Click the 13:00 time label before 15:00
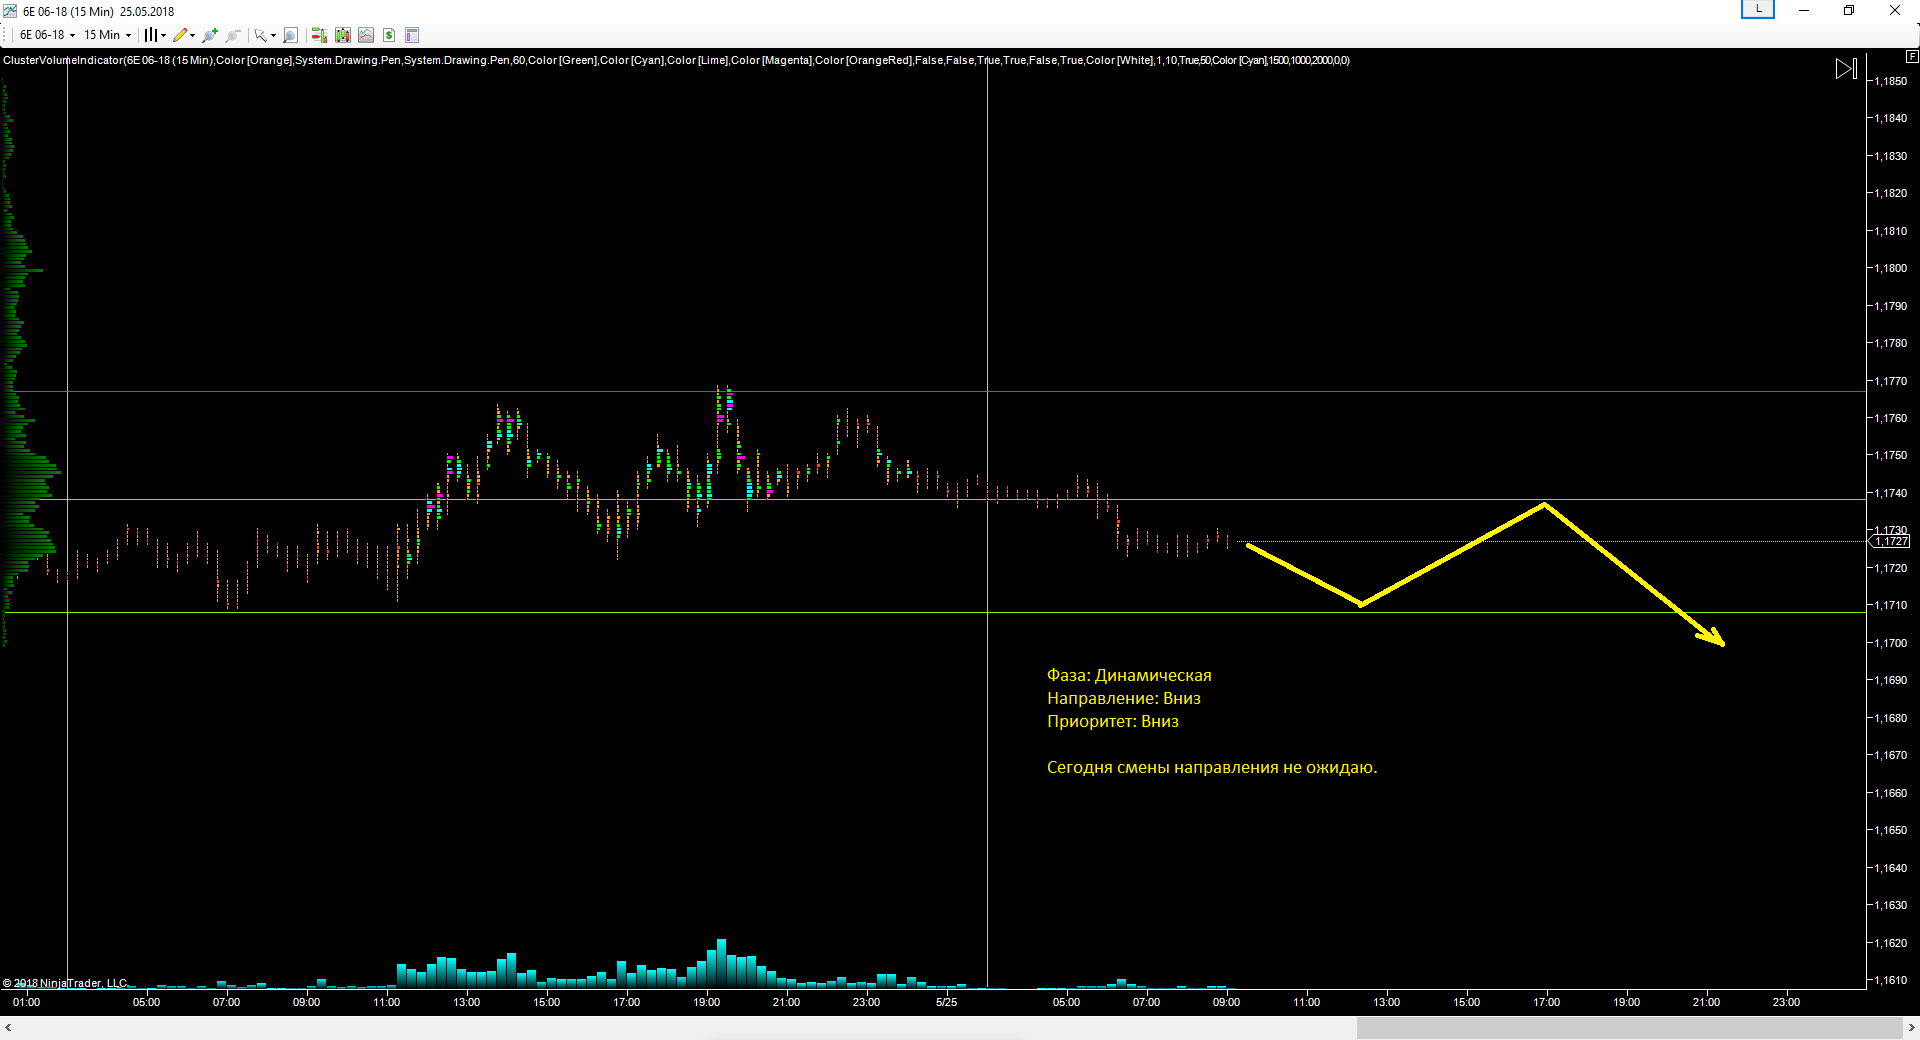Image resolution: width=1920 pixels, height=1040 pixels. pyautogui.click(x=467, y=1002)
